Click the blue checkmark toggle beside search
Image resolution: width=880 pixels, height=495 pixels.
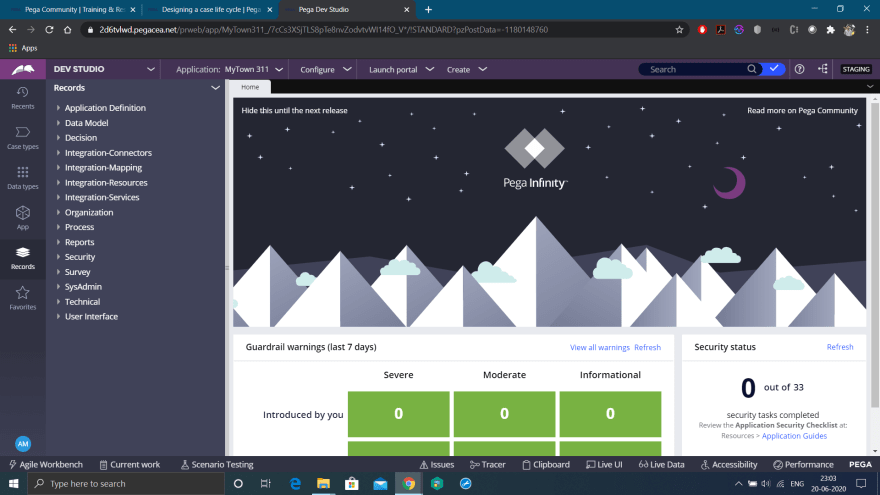point(774,69)
